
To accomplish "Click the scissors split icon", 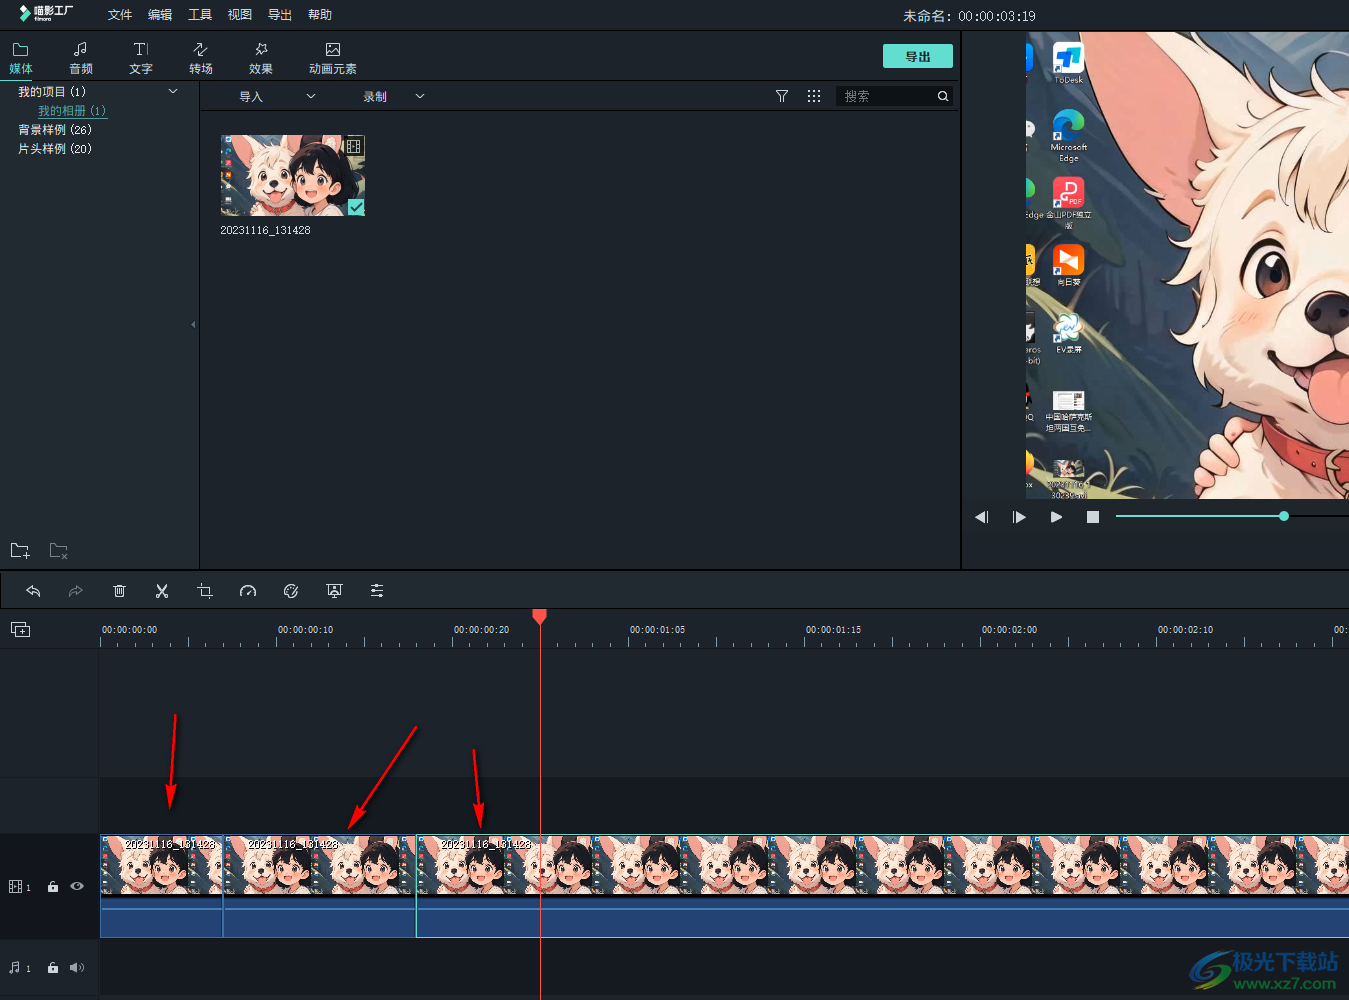I will [x=162, y=591].
